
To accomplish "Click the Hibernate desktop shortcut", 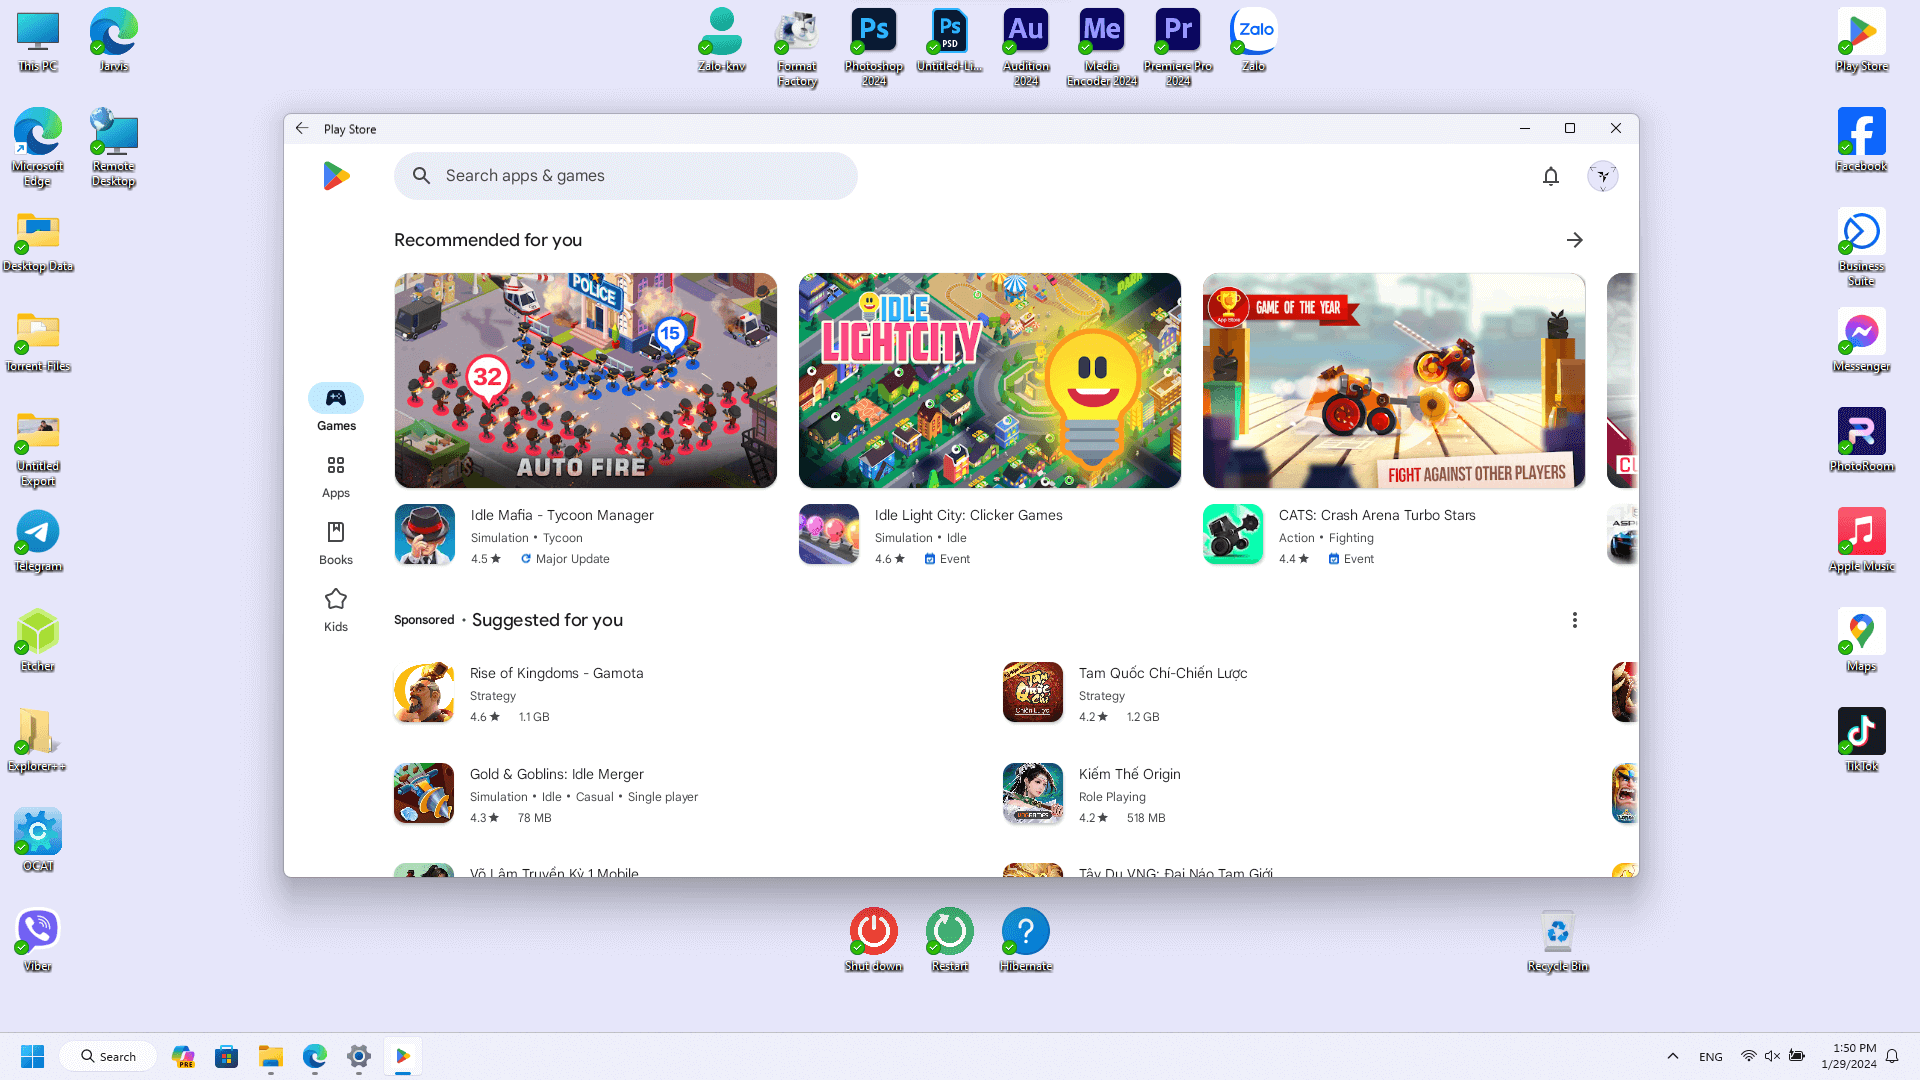I will pyautogui.click(x=1026, y=941).
